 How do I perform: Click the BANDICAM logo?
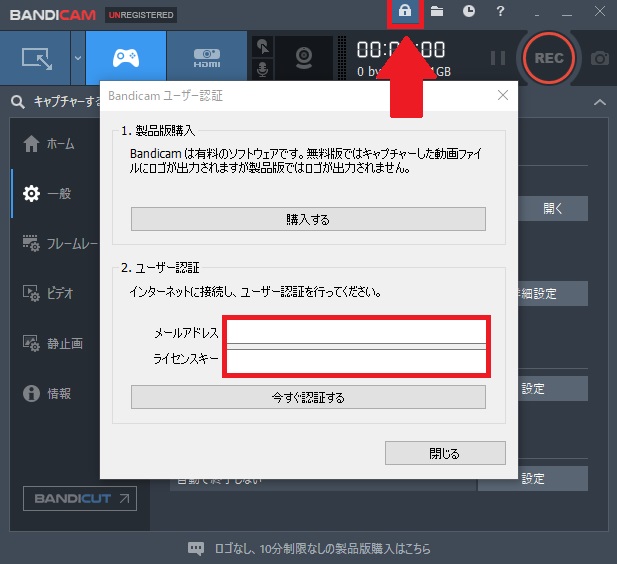(53, 15)
